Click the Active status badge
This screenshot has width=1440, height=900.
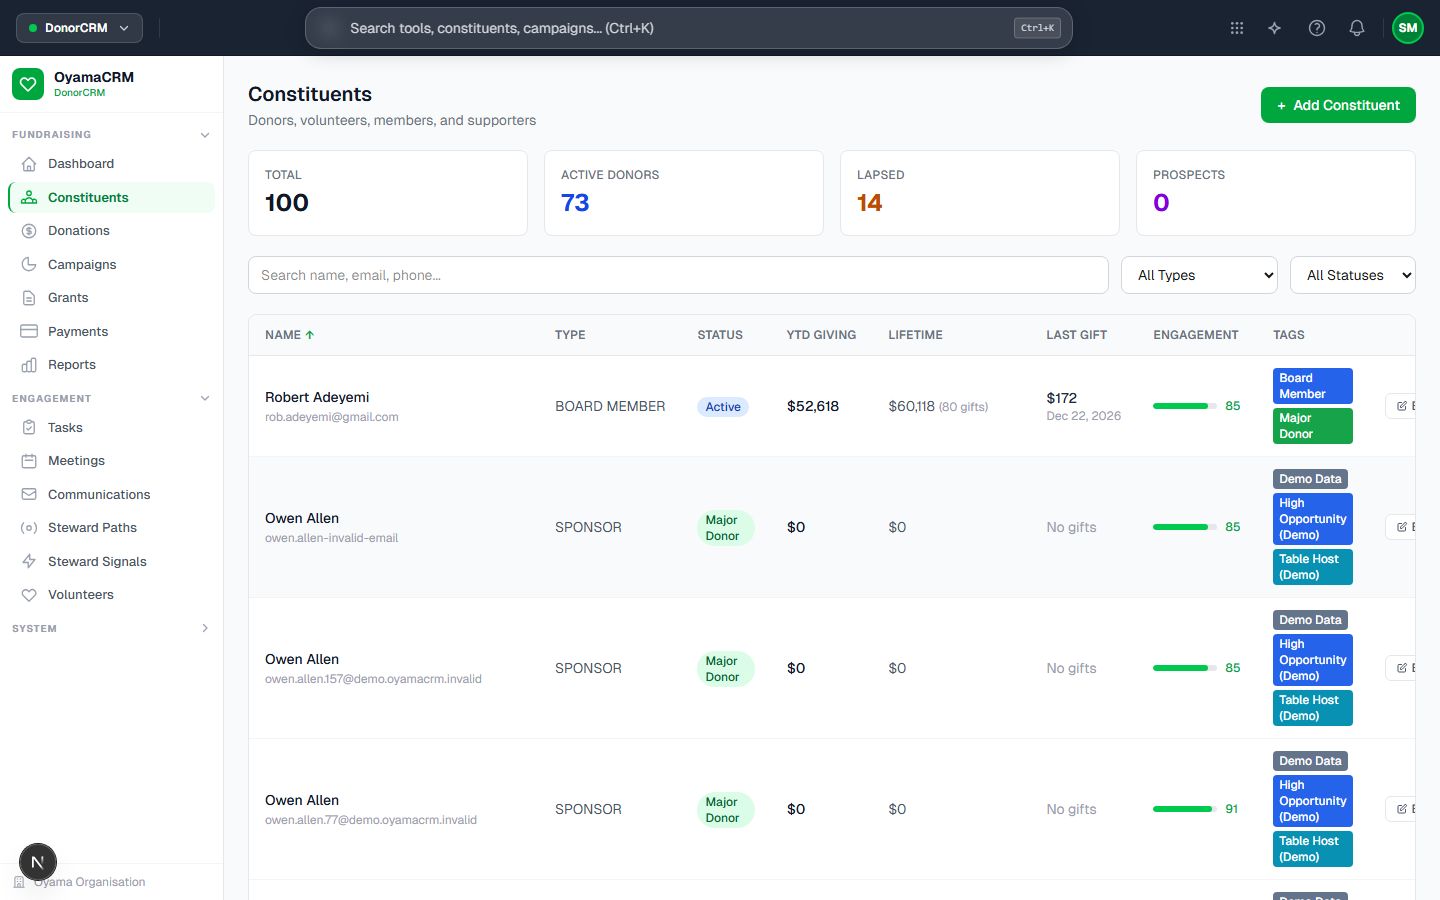pyautogui.click(x=723, y=407)
